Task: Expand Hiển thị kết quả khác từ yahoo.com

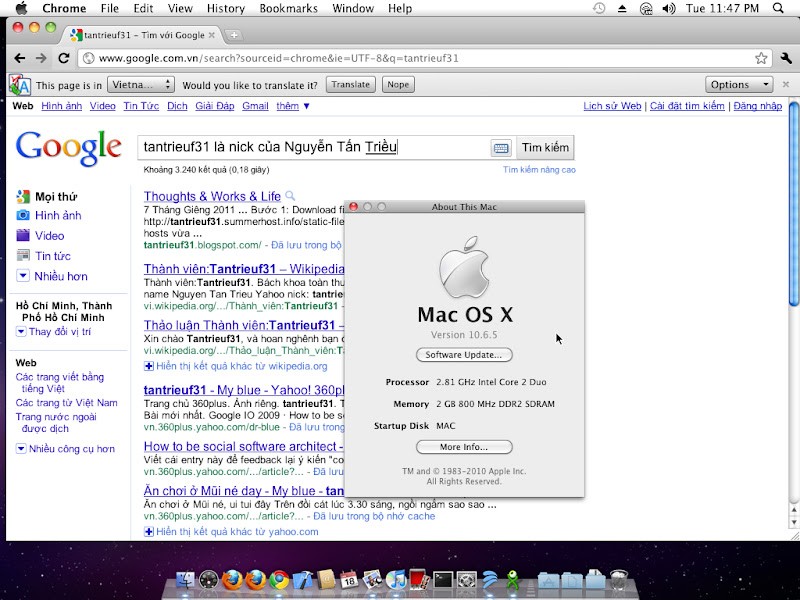Action: coord(231,532)
